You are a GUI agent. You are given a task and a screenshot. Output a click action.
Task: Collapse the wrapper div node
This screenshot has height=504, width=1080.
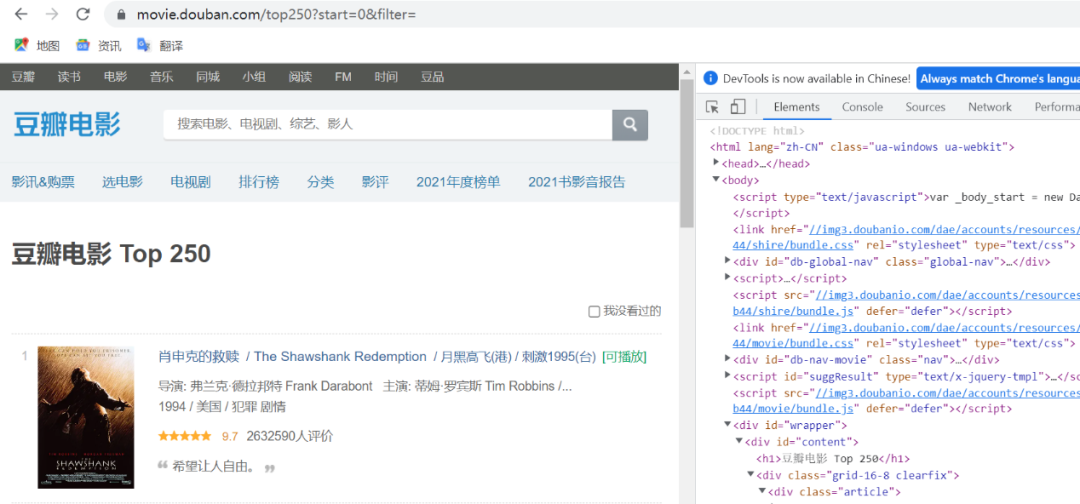pos(728,424)
